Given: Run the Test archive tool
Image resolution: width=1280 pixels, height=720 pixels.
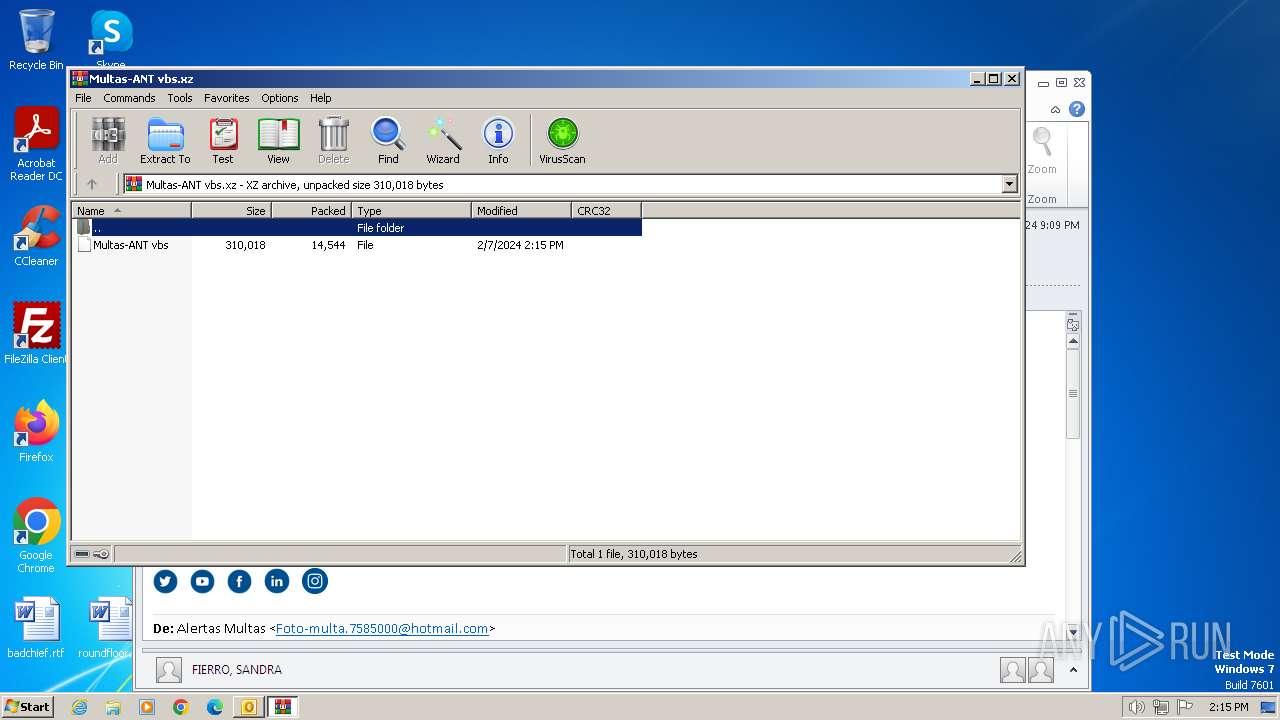Looking at the screenshot, I should [x=223, y=141].
